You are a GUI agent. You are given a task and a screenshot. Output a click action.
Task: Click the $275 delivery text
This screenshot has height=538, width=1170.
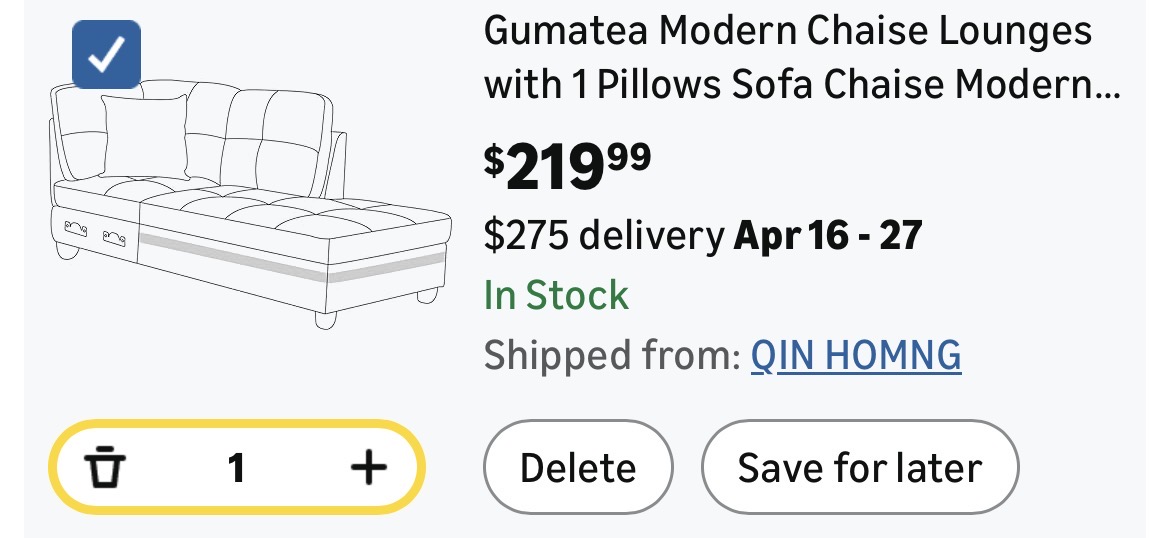tap(604, 235)
